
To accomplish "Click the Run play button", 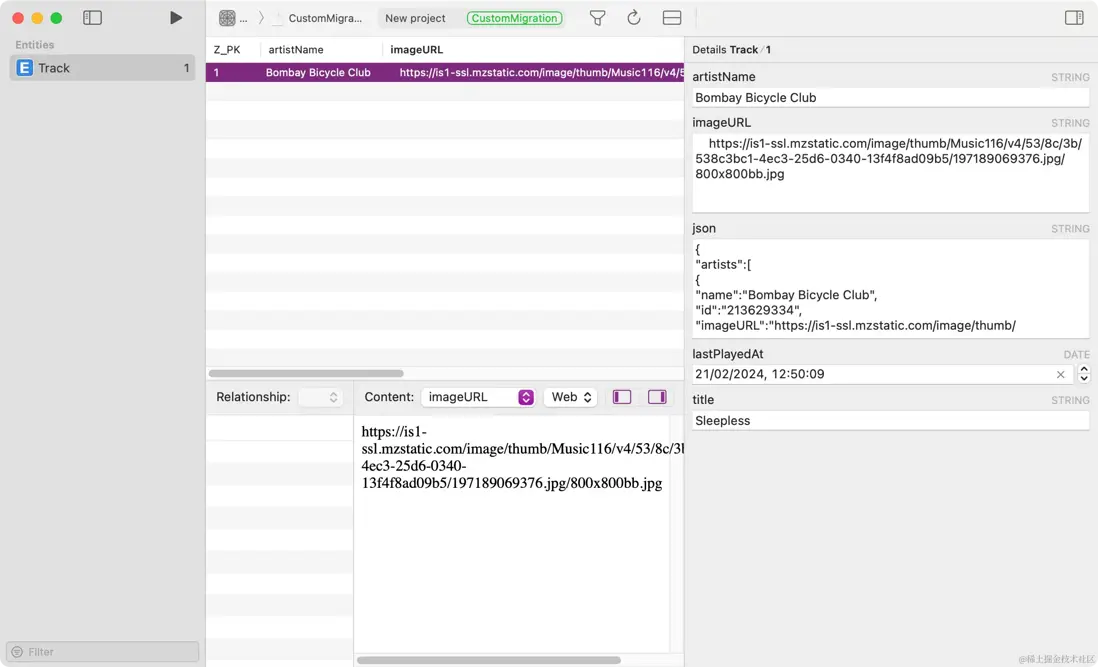I will point(176,18).
